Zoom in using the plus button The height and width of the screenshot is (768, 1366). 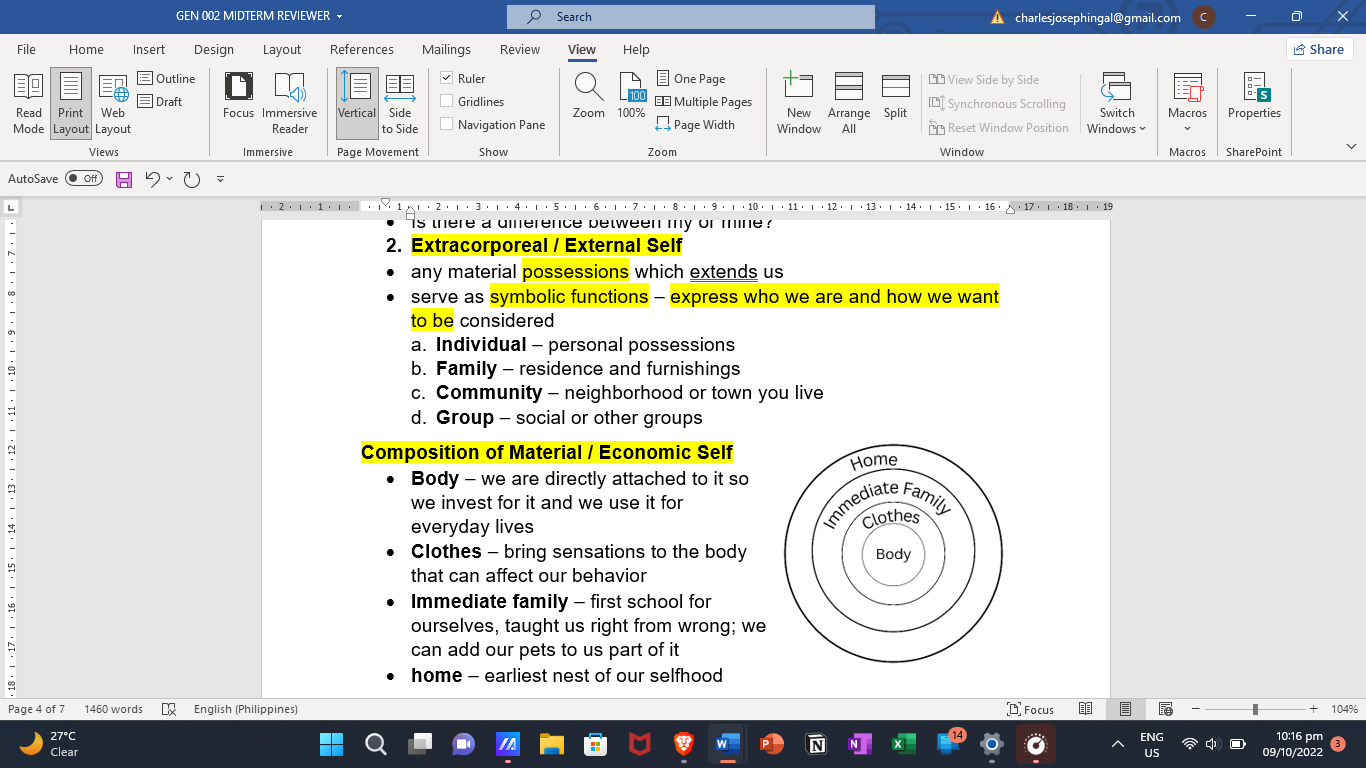(x=1315, y=709)
